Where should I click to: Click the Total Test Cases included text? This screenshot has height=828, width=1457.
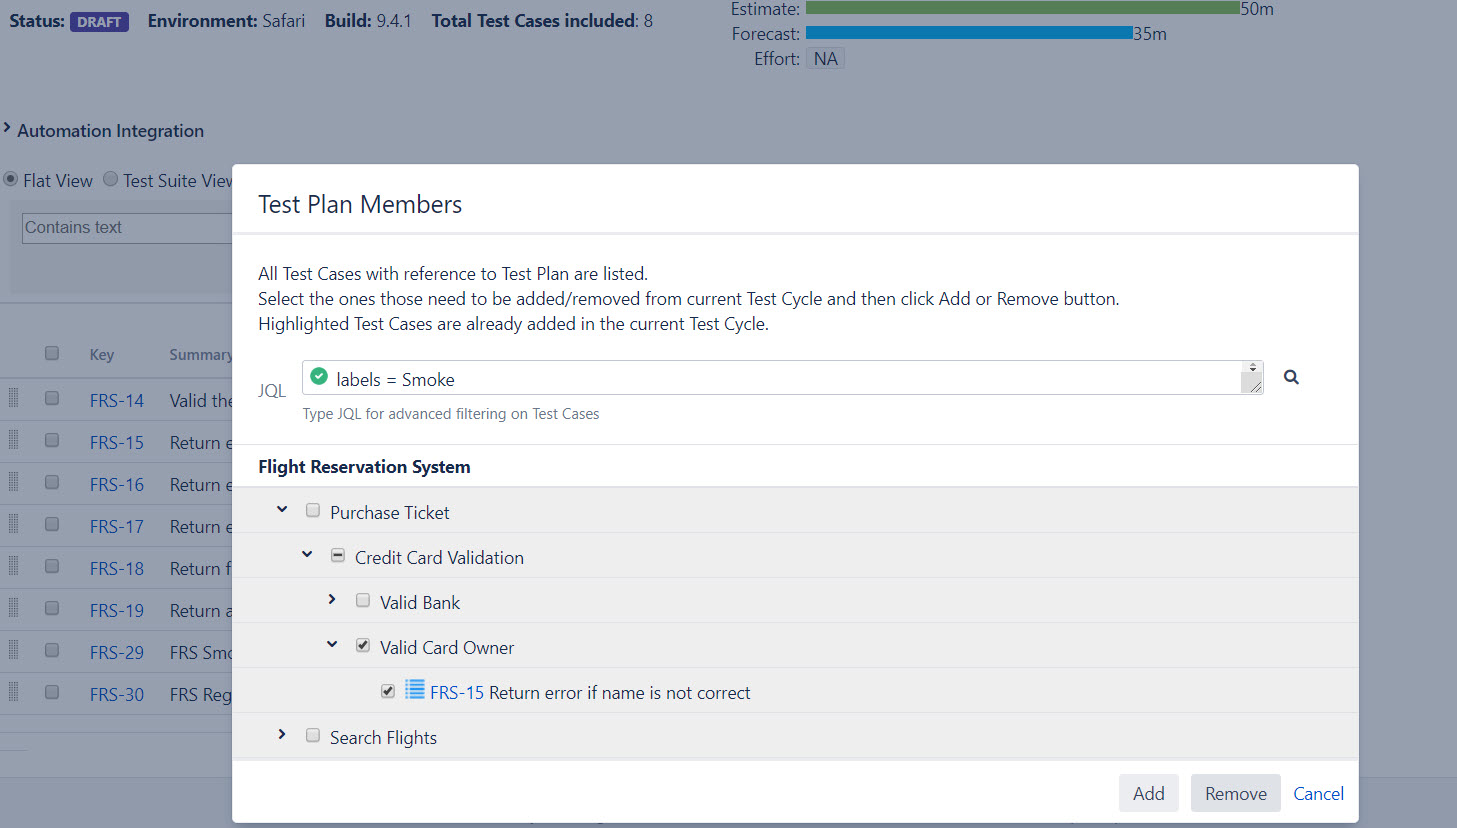[x=542, y=21]
